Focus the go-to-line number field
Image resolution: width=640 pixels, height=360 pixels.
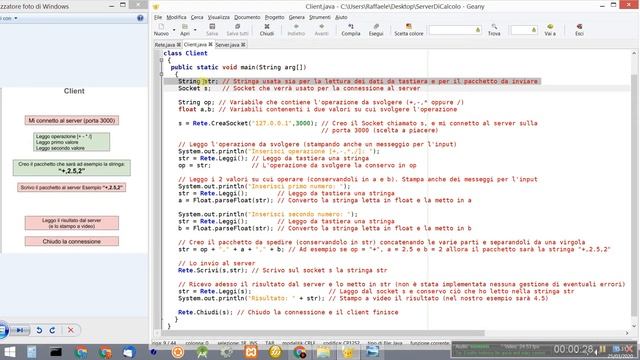[524, 30]
